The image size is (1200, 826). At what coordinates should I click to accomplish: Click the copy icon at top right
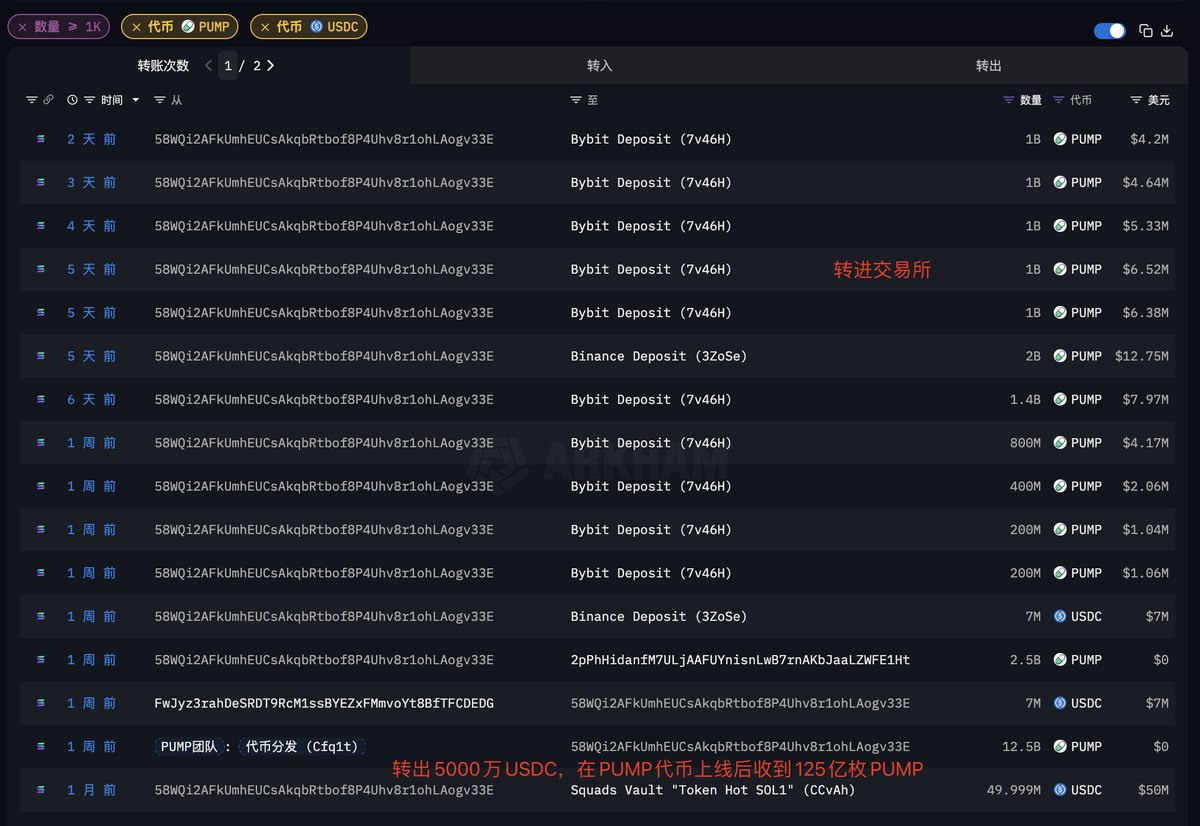(1146, 31)
